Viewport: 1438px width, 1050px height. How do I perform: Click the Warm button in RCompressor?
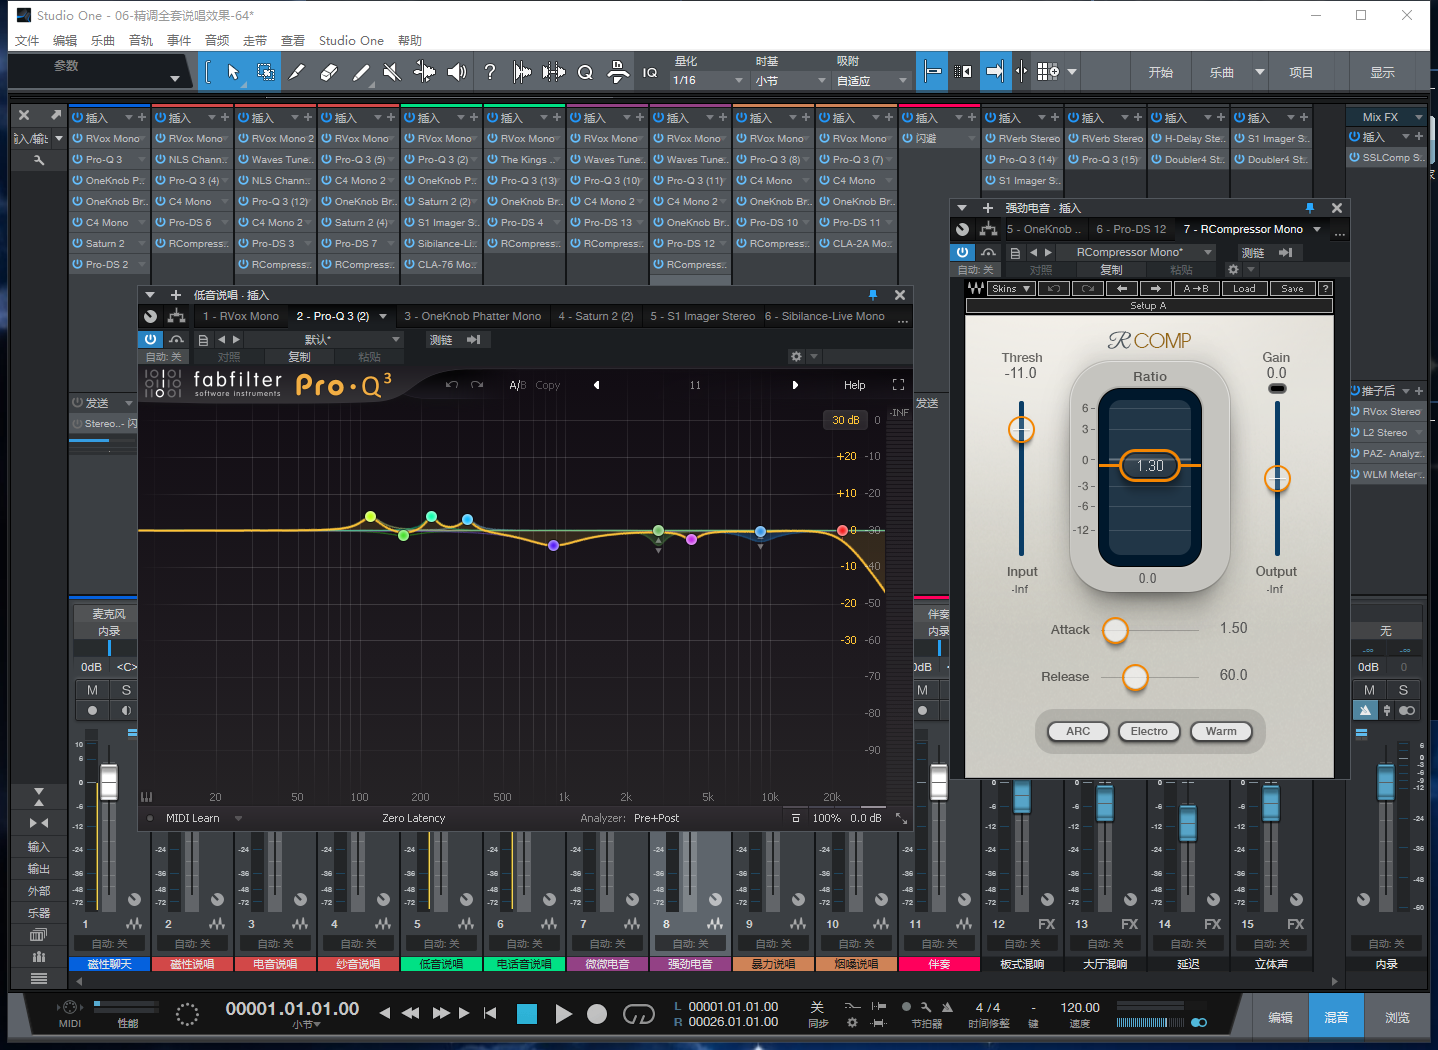point(1220,731)
